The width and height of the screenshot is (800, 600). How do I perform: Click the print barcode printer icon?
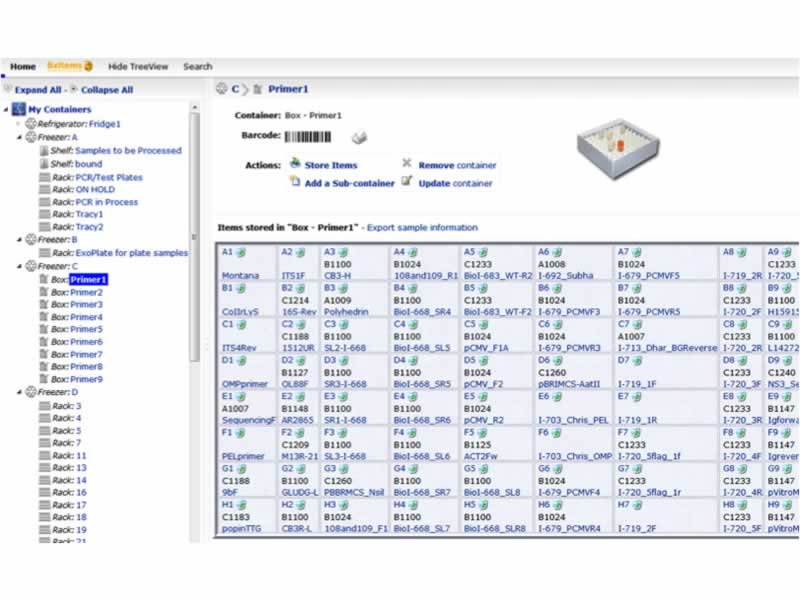pos(359,137)
